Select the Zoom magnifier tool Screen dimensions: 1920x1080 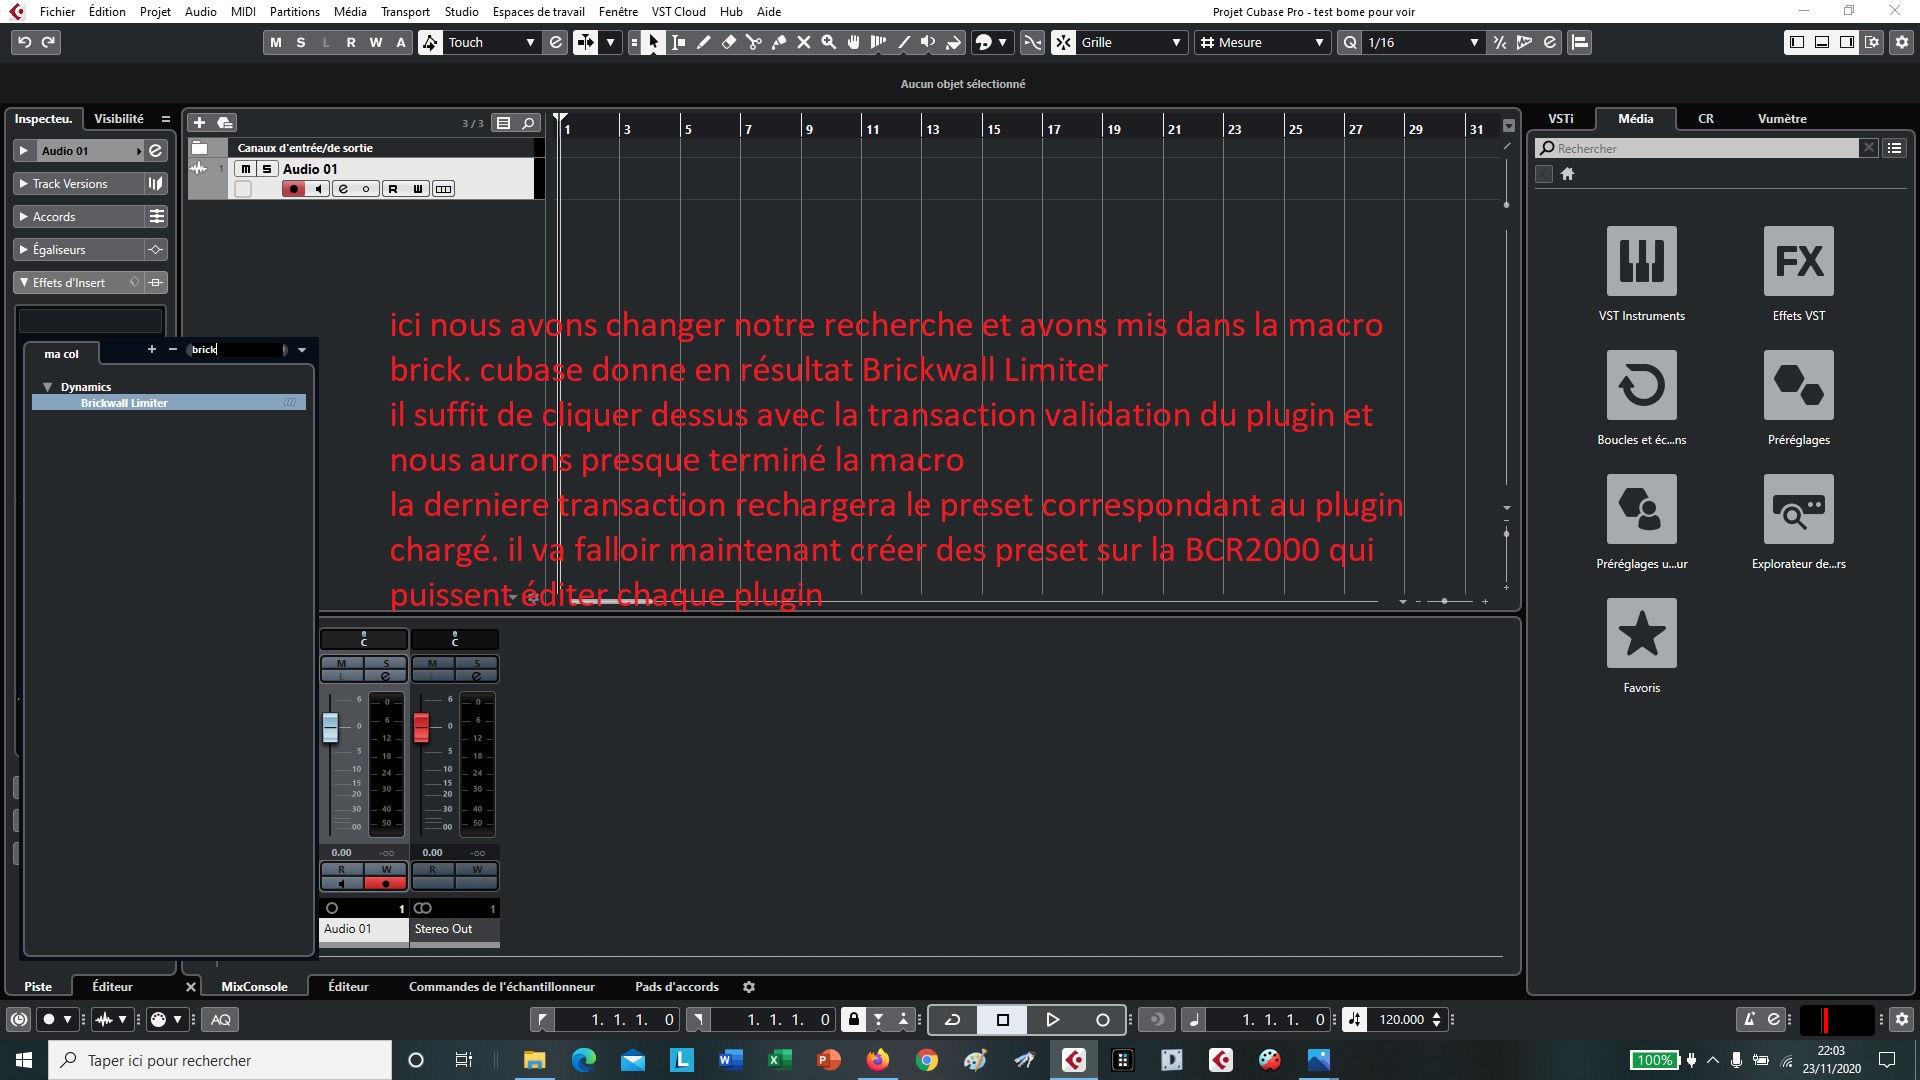(829, 42)
